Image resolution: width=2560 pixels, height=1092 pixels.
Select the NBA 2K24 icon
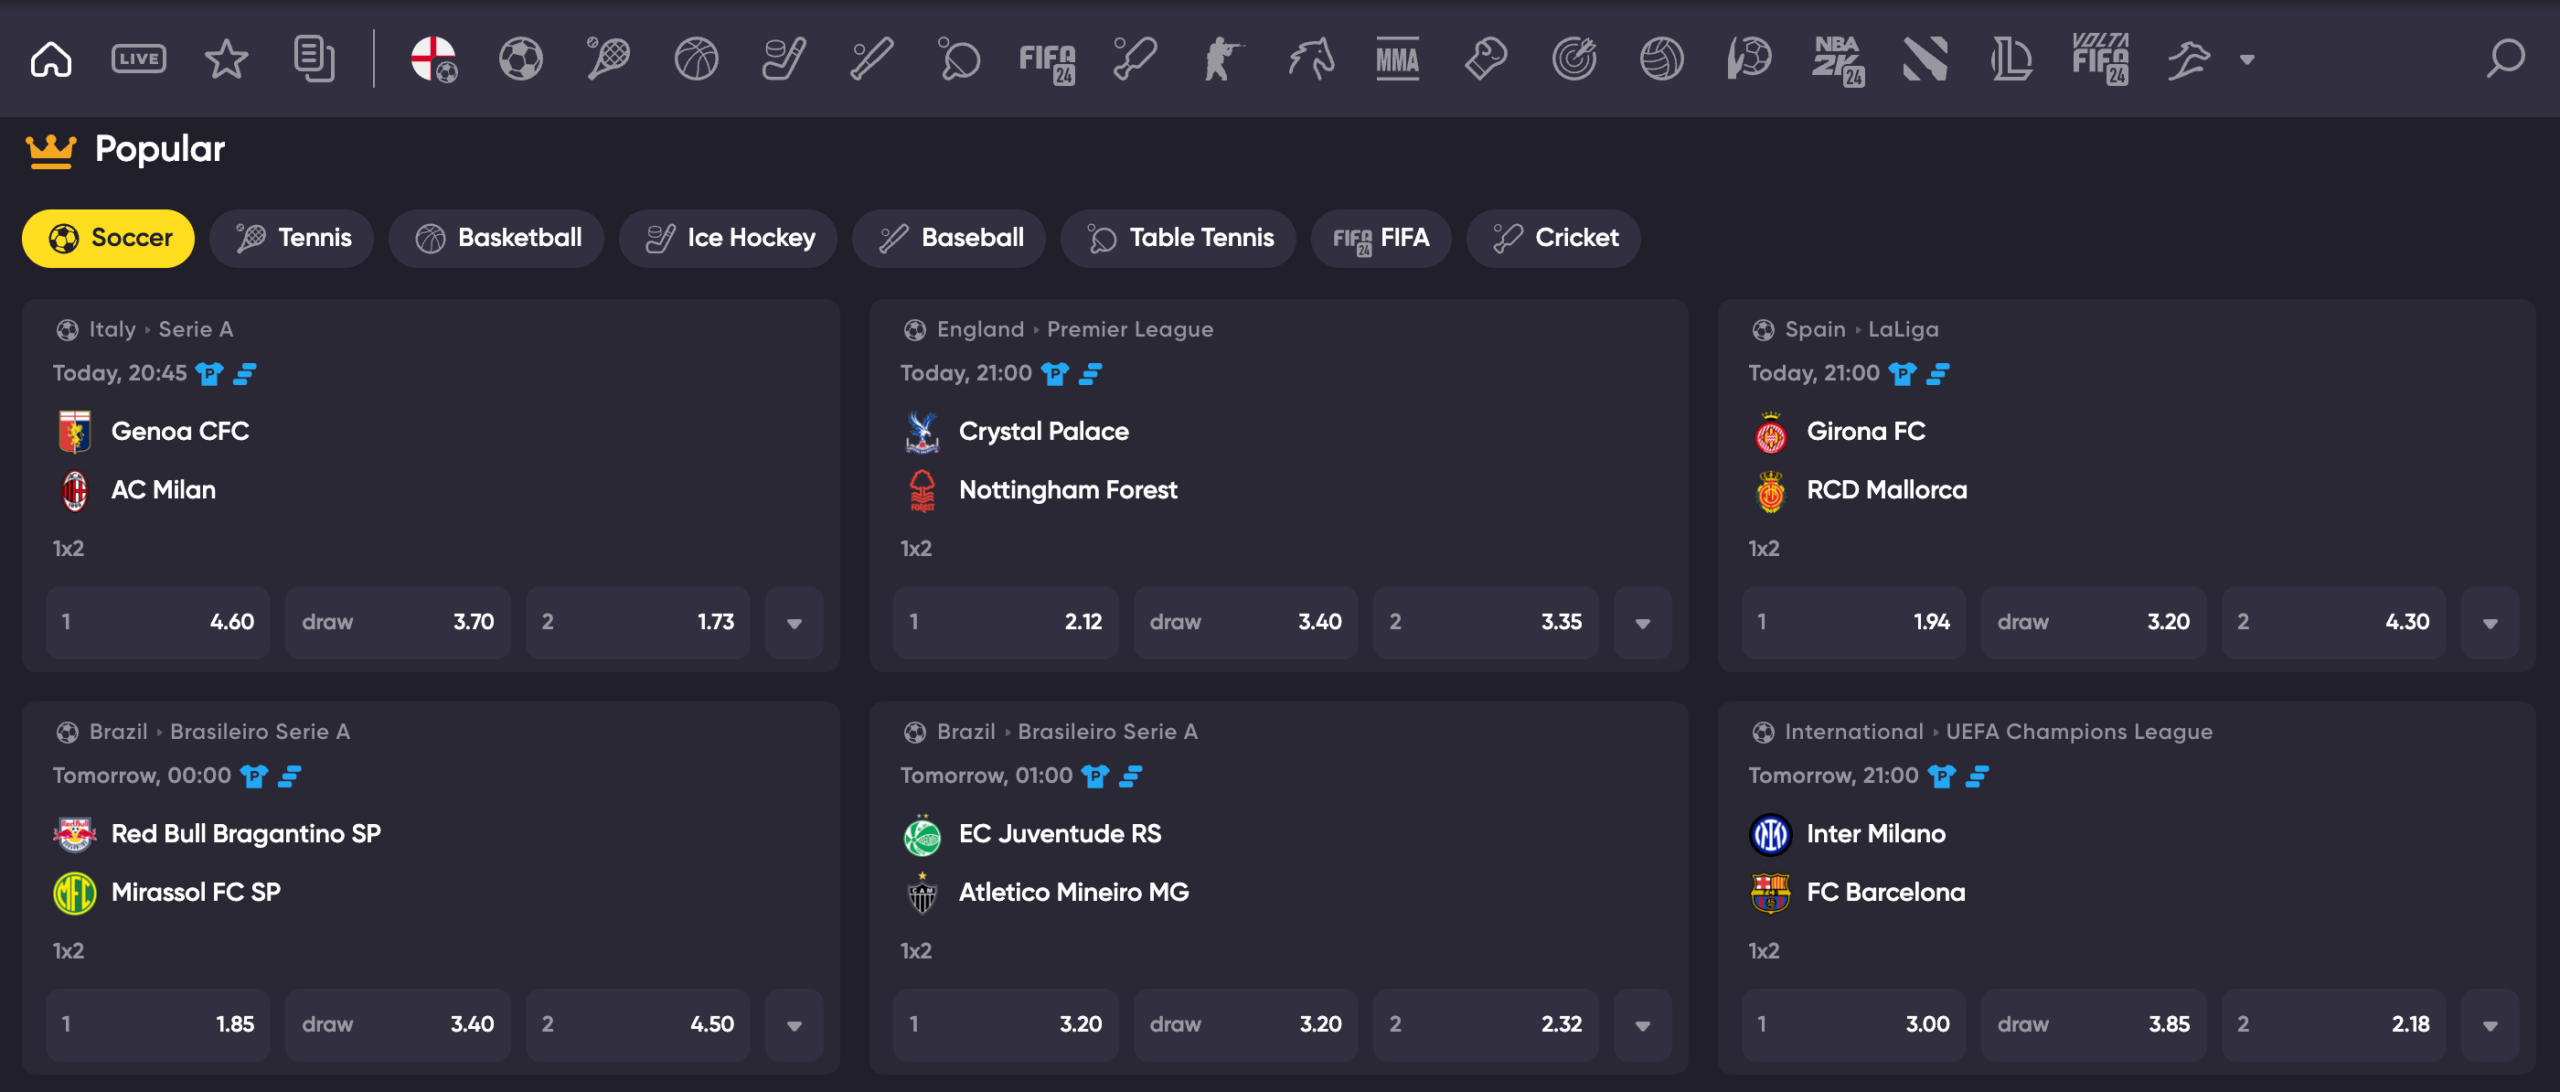point(1838,59)
